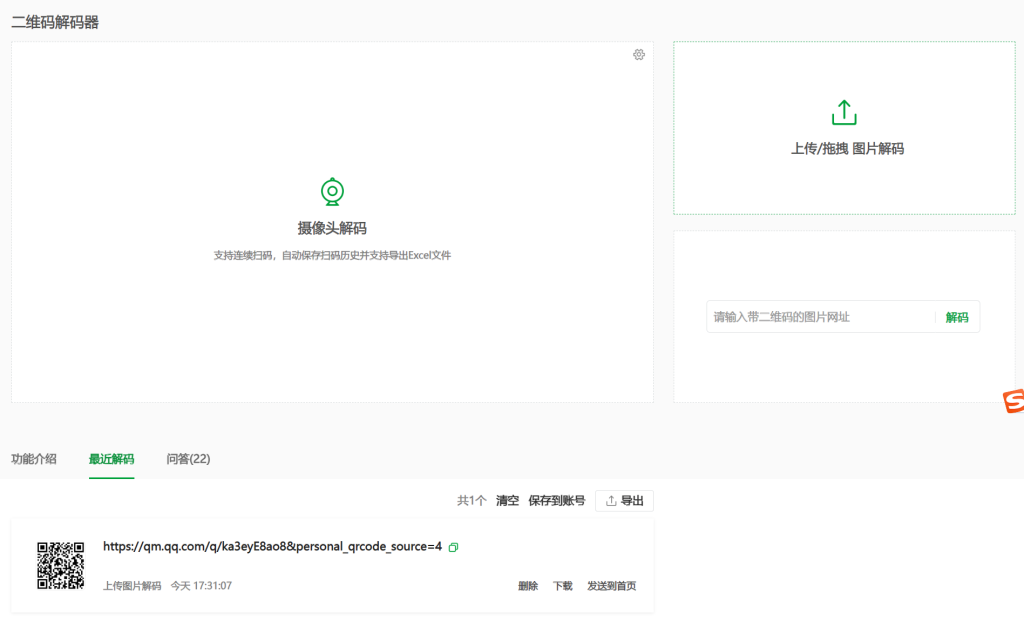Delete the decoded record via 删除
This screenshot has height=620, width=1024.
point(528,586)
